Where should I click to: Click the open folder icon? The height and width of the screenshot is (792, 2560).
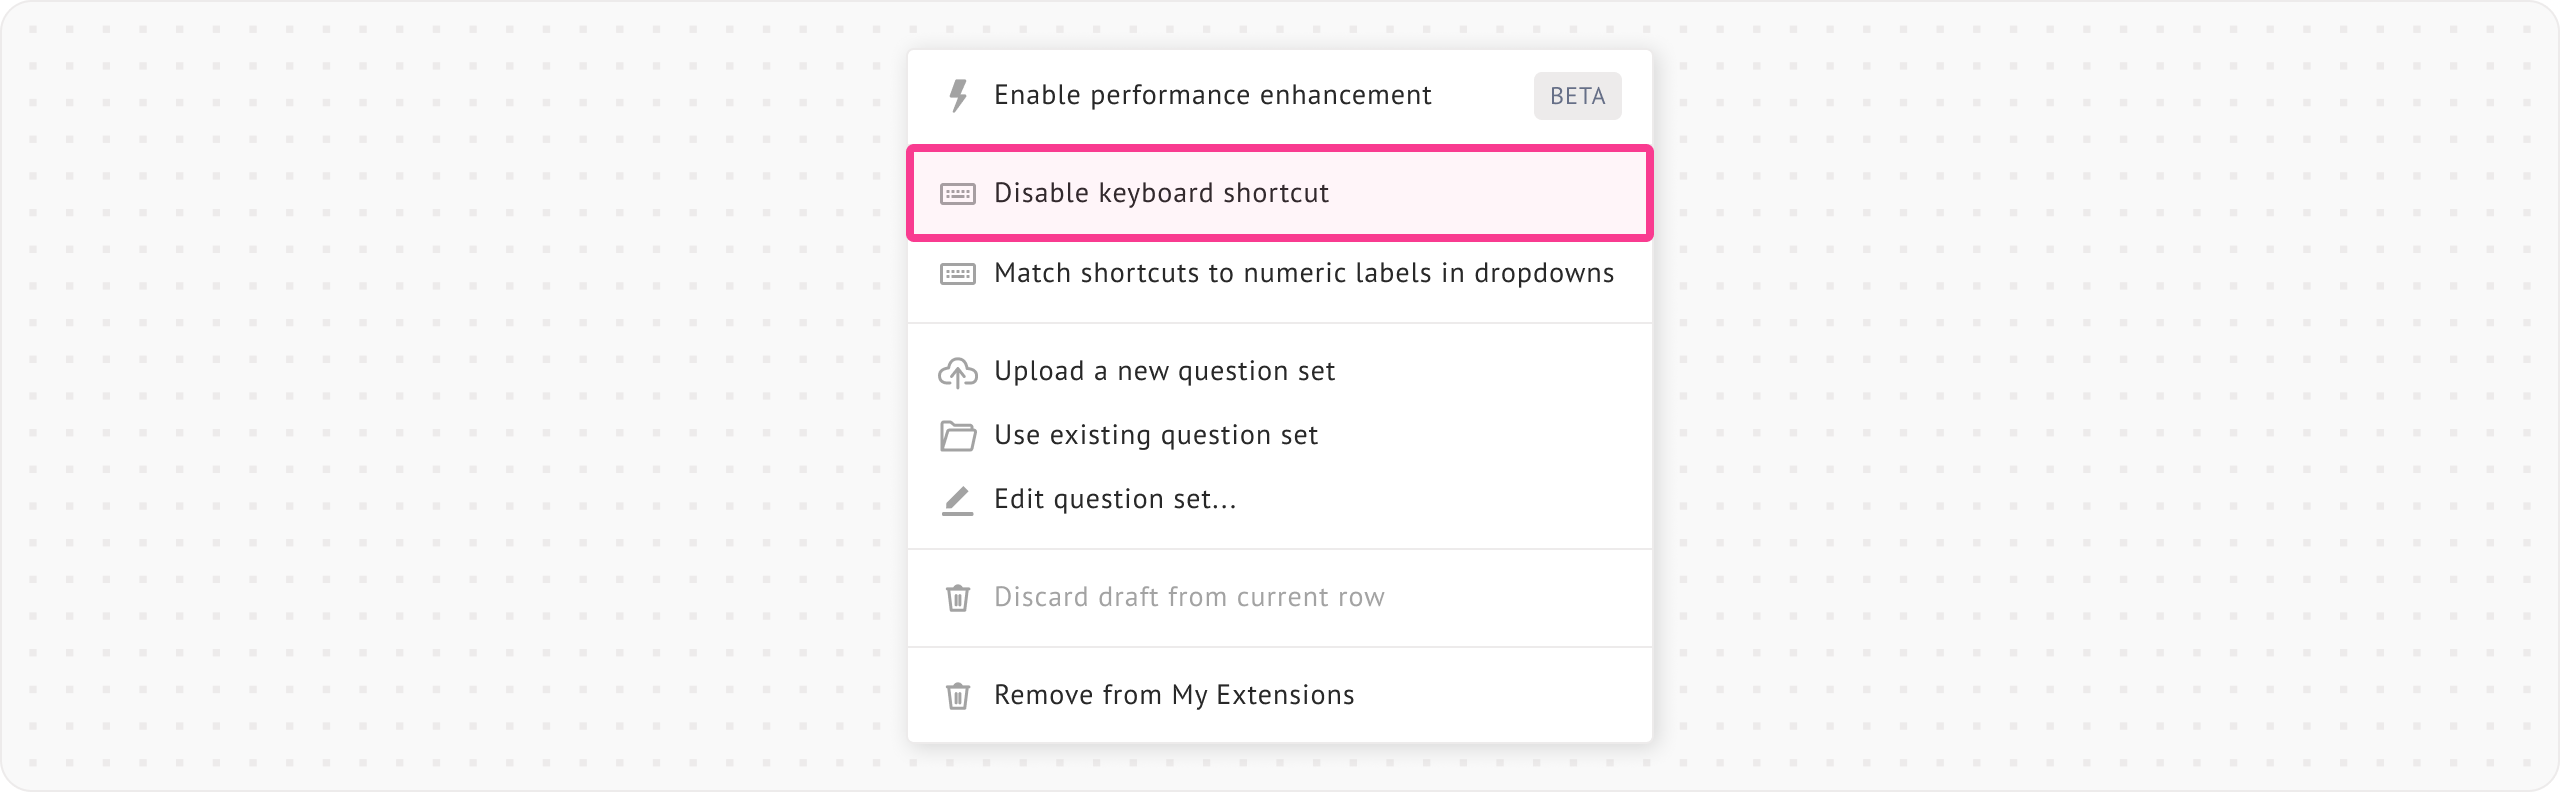pos(958,436)
